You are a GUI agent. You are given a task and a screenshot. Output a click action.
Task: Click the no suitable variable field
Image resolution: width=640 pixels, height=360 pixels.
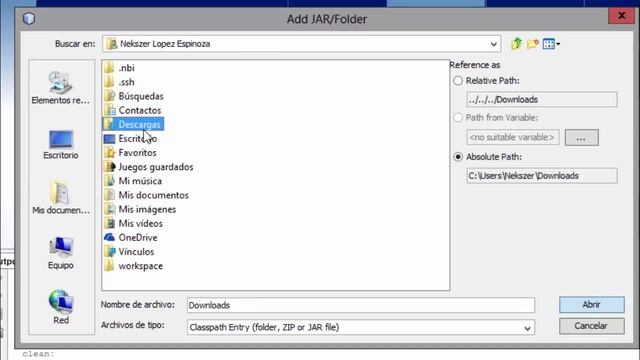click(x=513, y=137)
